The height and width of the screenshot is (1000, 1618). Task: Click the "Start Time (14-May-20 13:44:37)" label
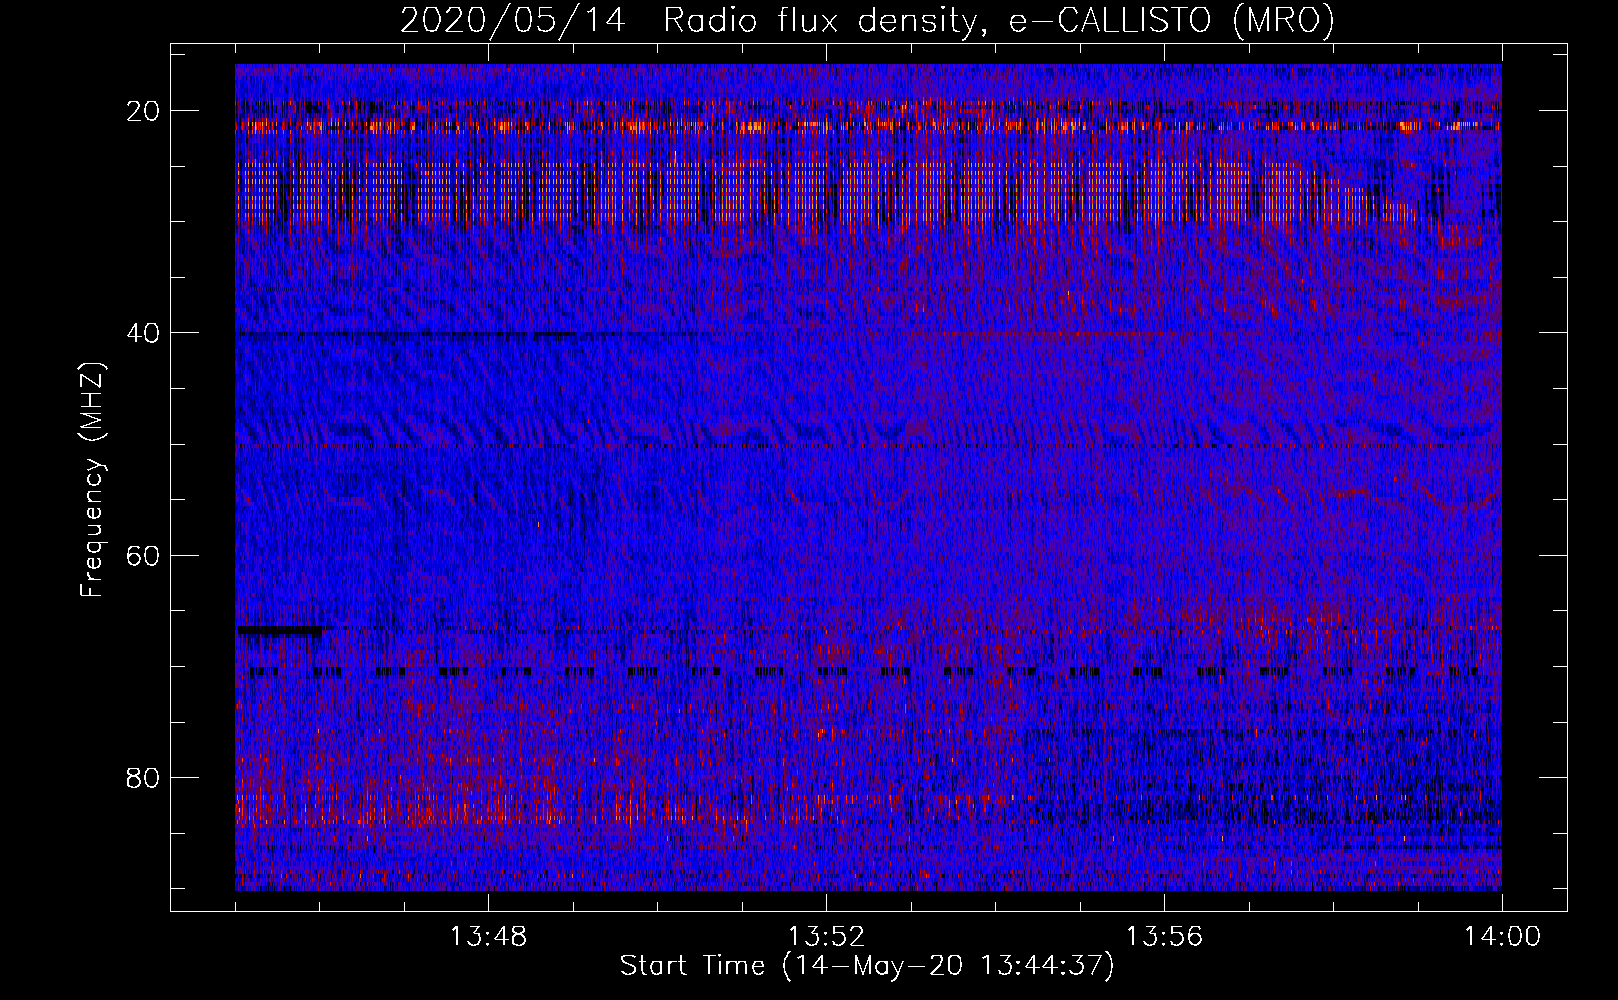pyautogui.click(x=867, y=966)
